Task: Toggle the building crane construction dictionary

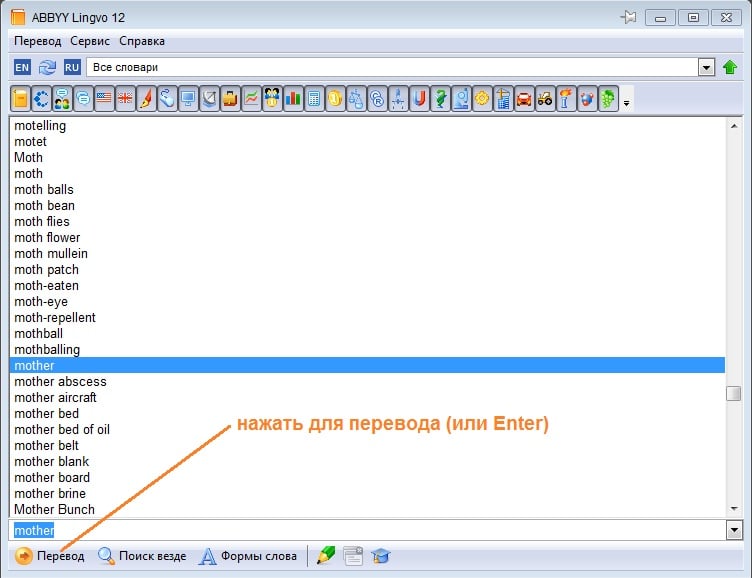Action: [x=503, y=99]
